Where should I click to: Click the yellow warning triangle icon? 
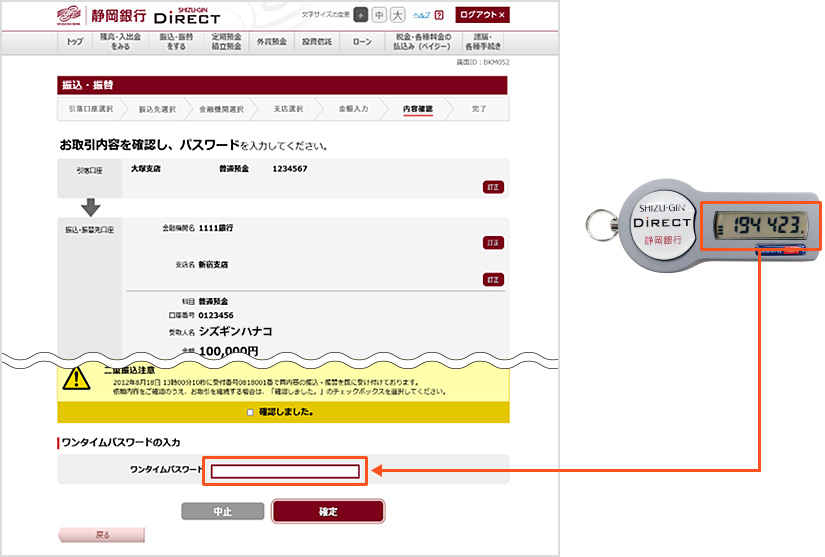[76, 378]
